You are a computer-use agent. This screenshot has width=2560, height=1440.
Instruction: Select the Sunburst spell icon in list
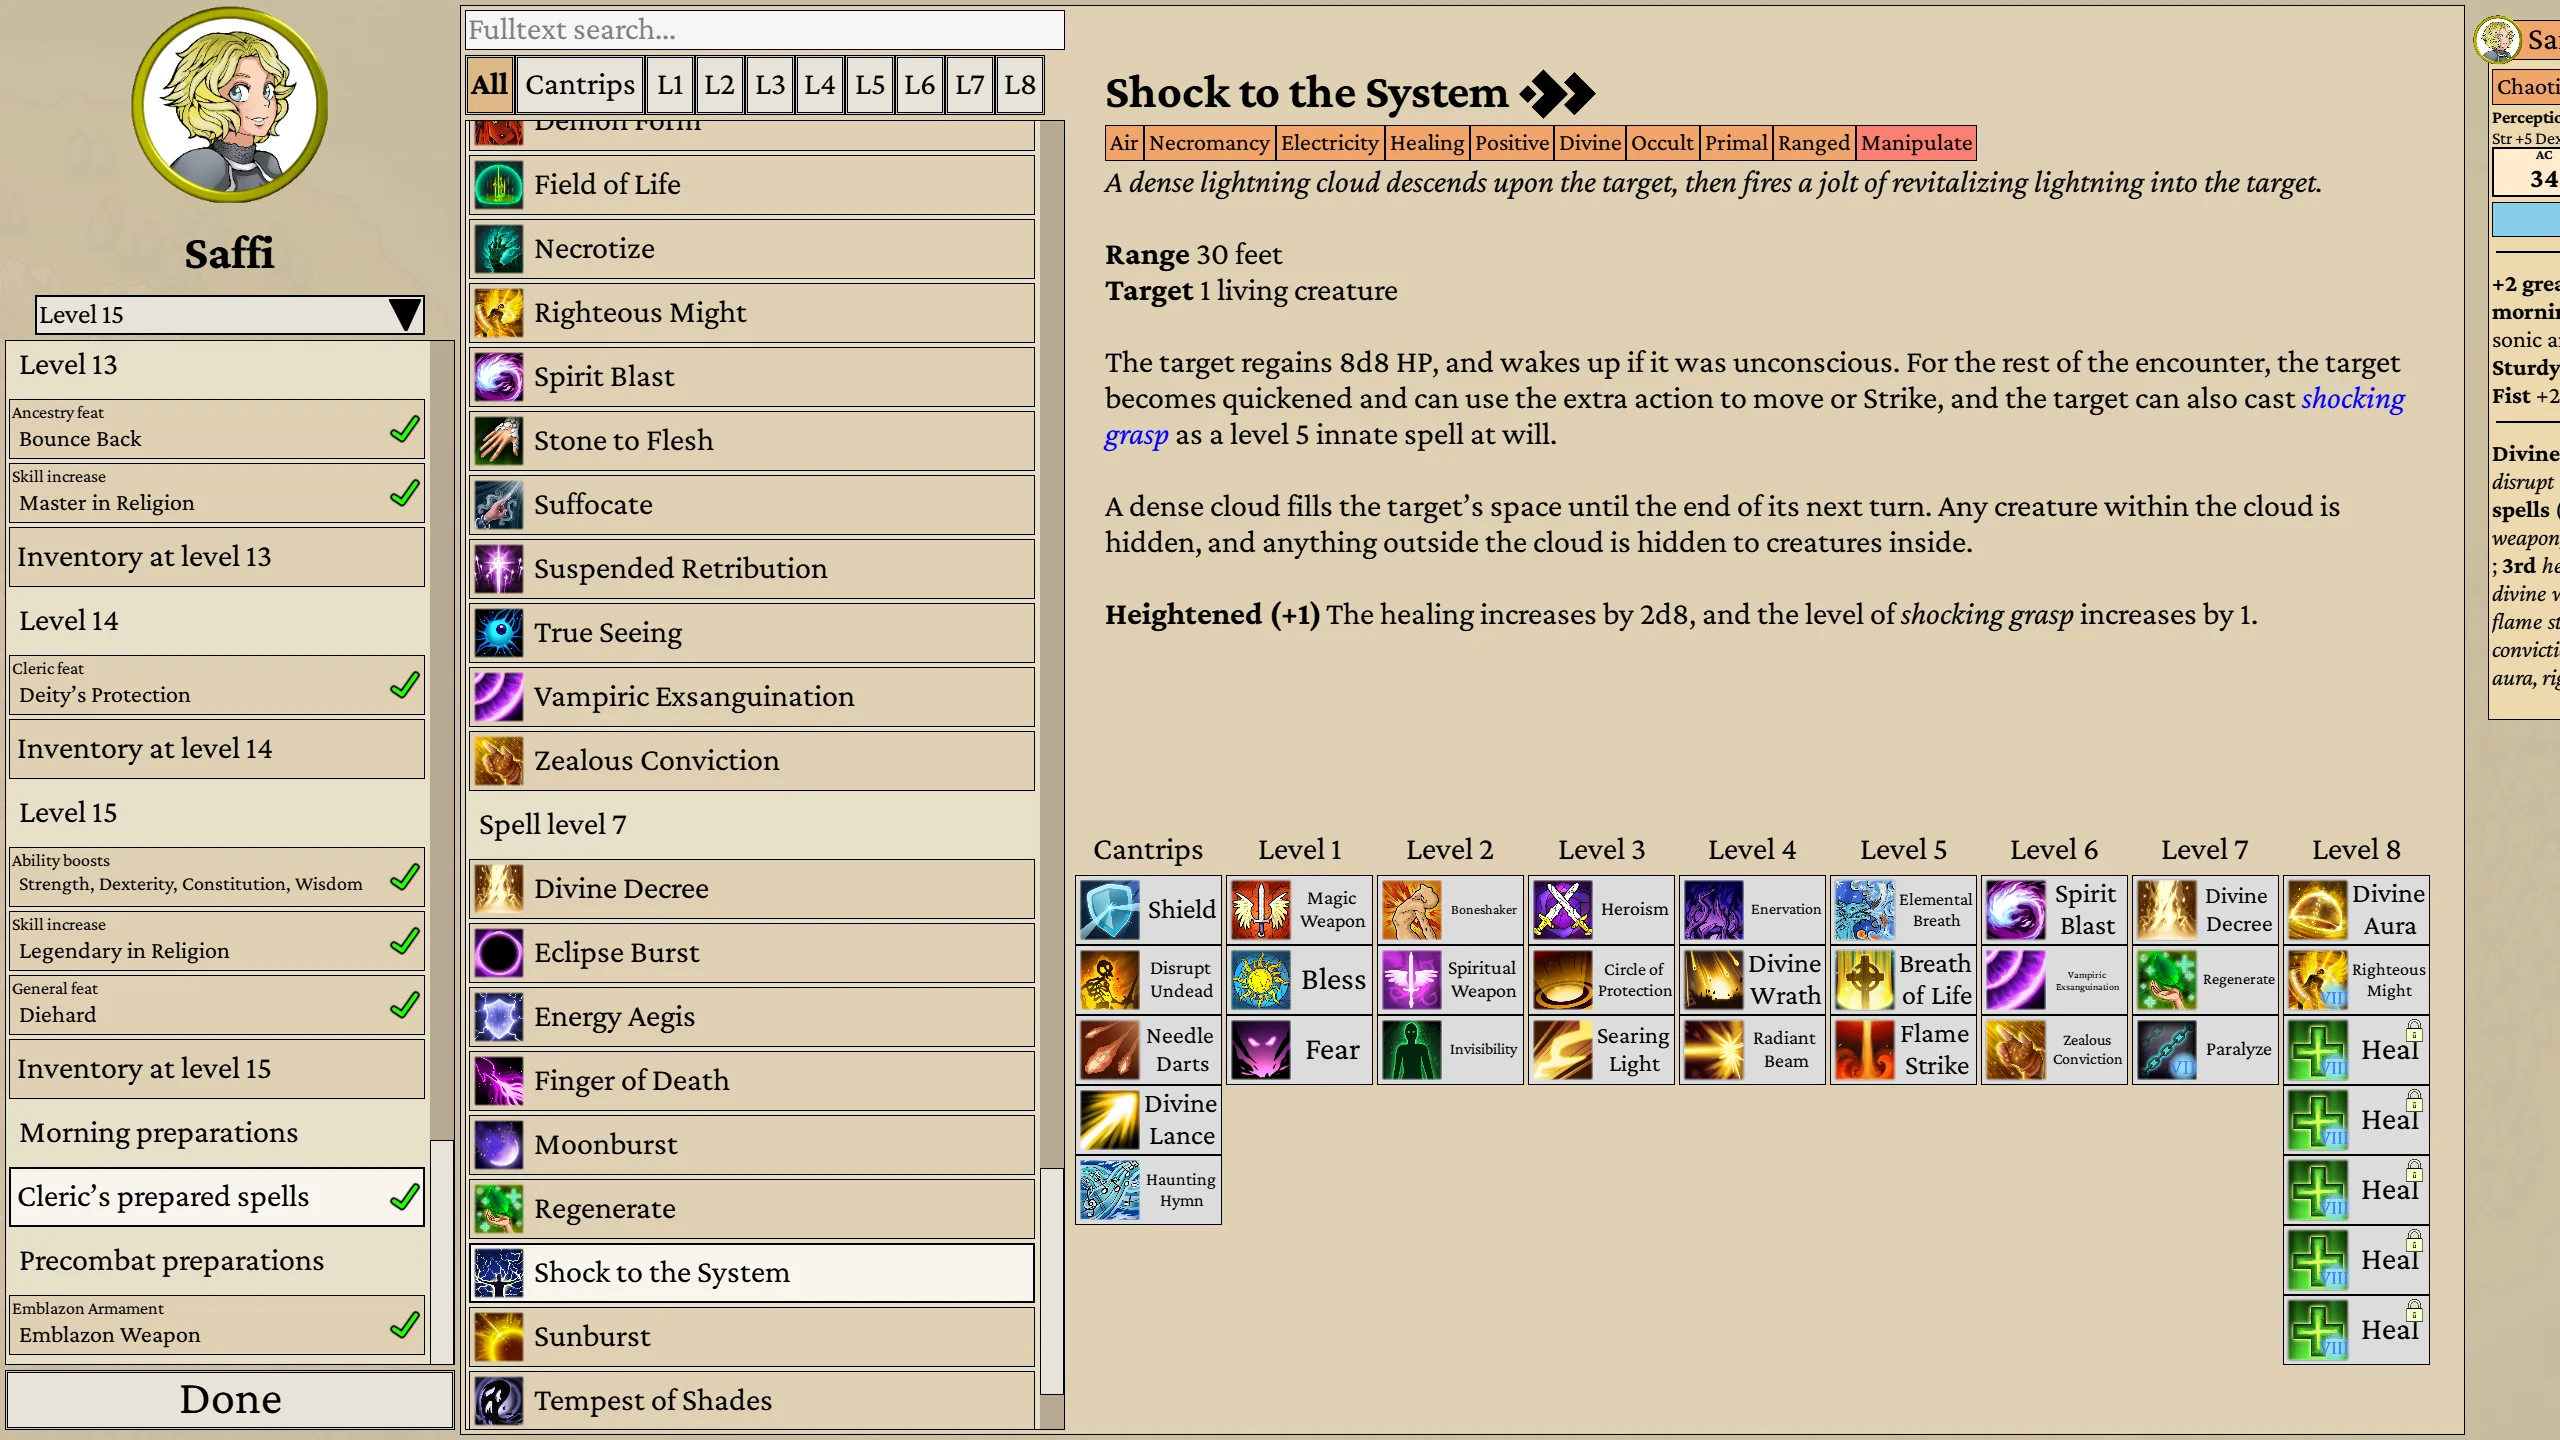tap(498, 1336)
